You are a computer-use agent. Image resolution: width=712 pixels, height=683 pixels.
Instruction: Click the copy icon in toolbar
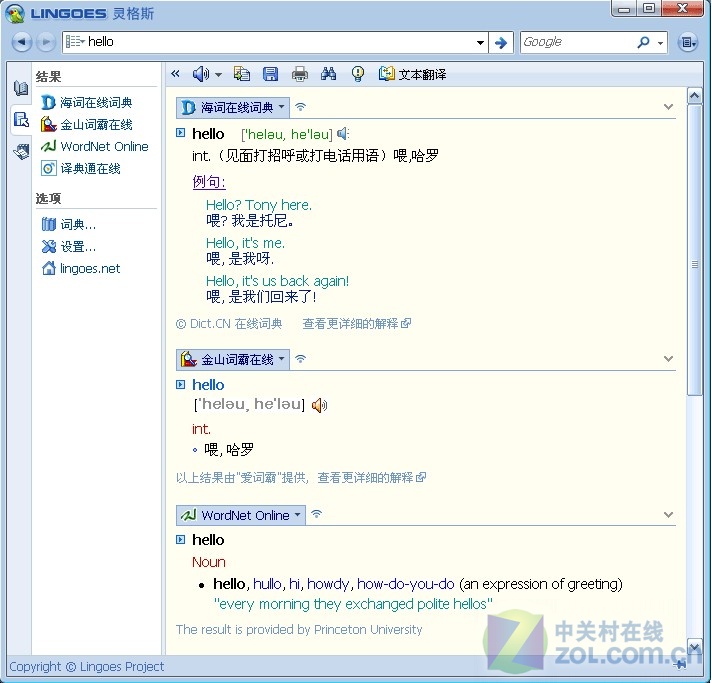(x=242, y=74)
